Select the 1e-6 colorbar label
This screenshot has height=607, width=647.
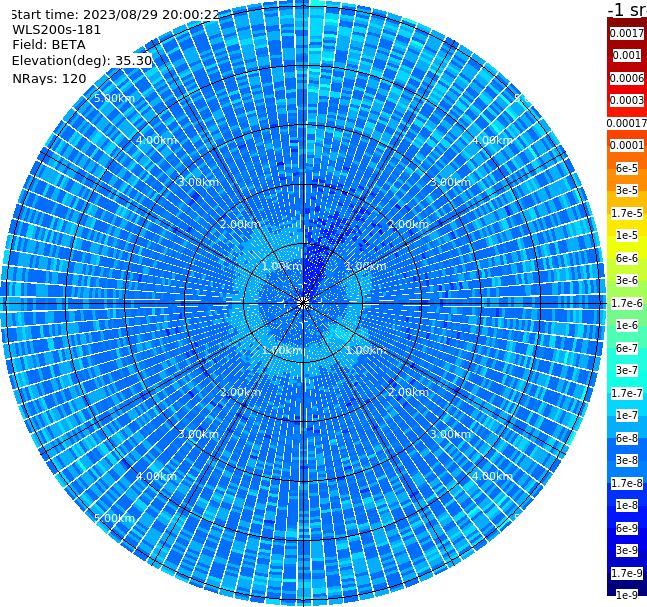(x=626, y=325)
